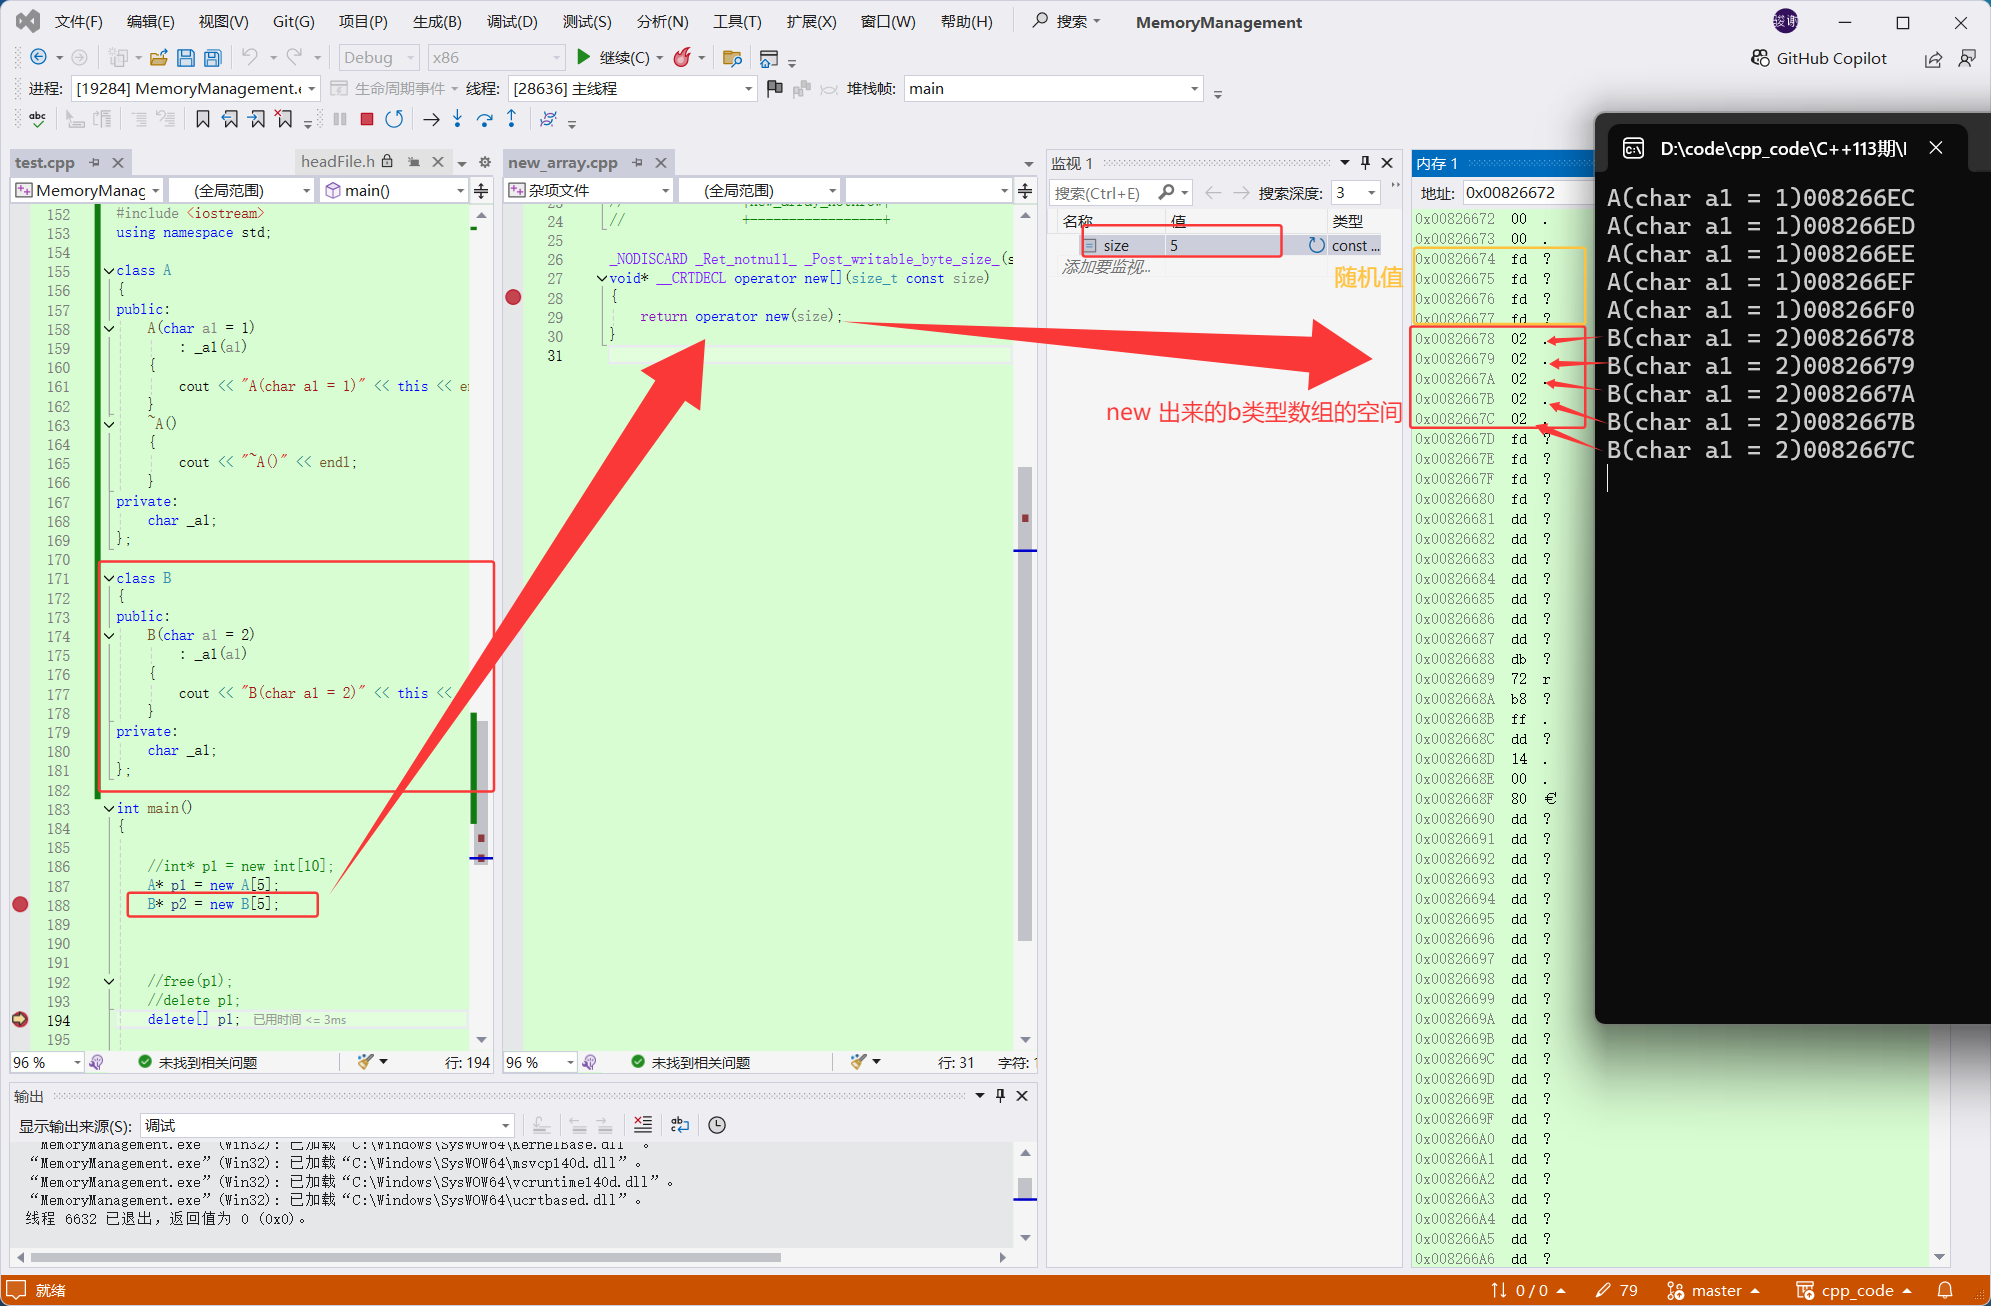Click the output panel horizontal scrollbar
The image size is (1991, 1306).
(405, 1257)
